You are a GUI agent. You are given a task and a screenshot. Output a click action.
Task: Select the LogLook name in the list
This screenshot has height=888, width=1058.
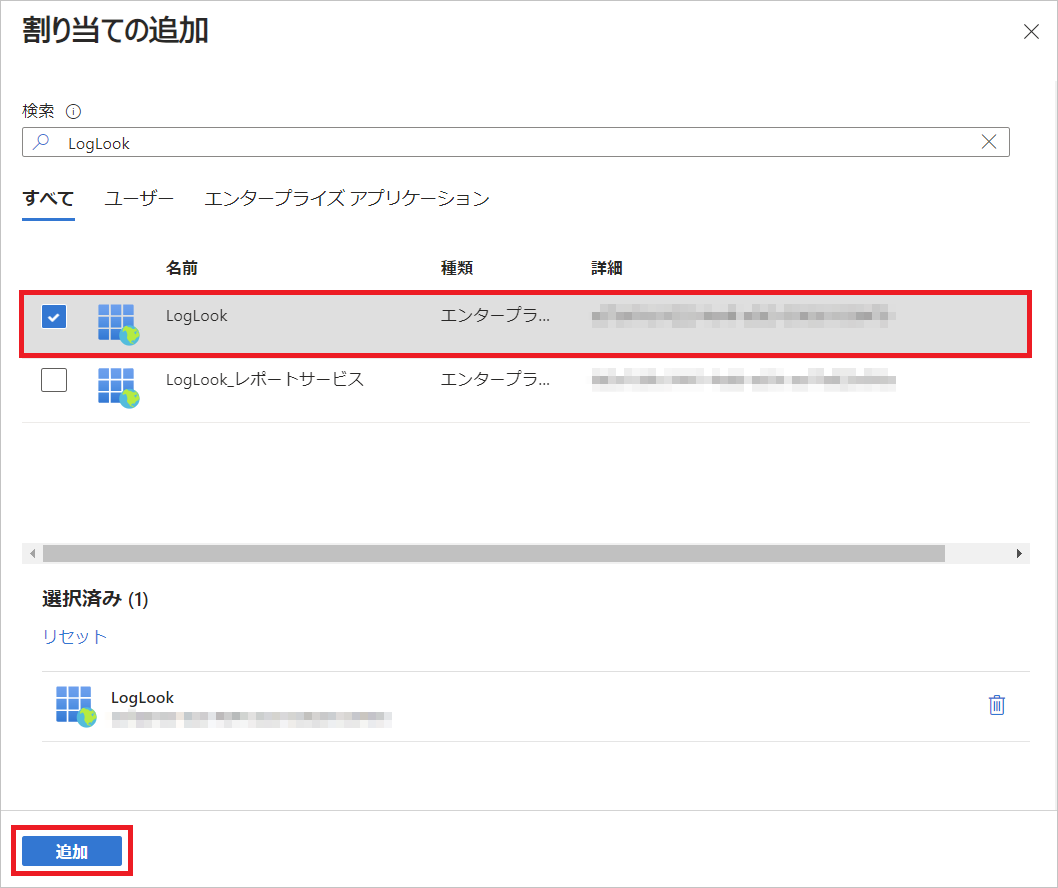(196, 316)
